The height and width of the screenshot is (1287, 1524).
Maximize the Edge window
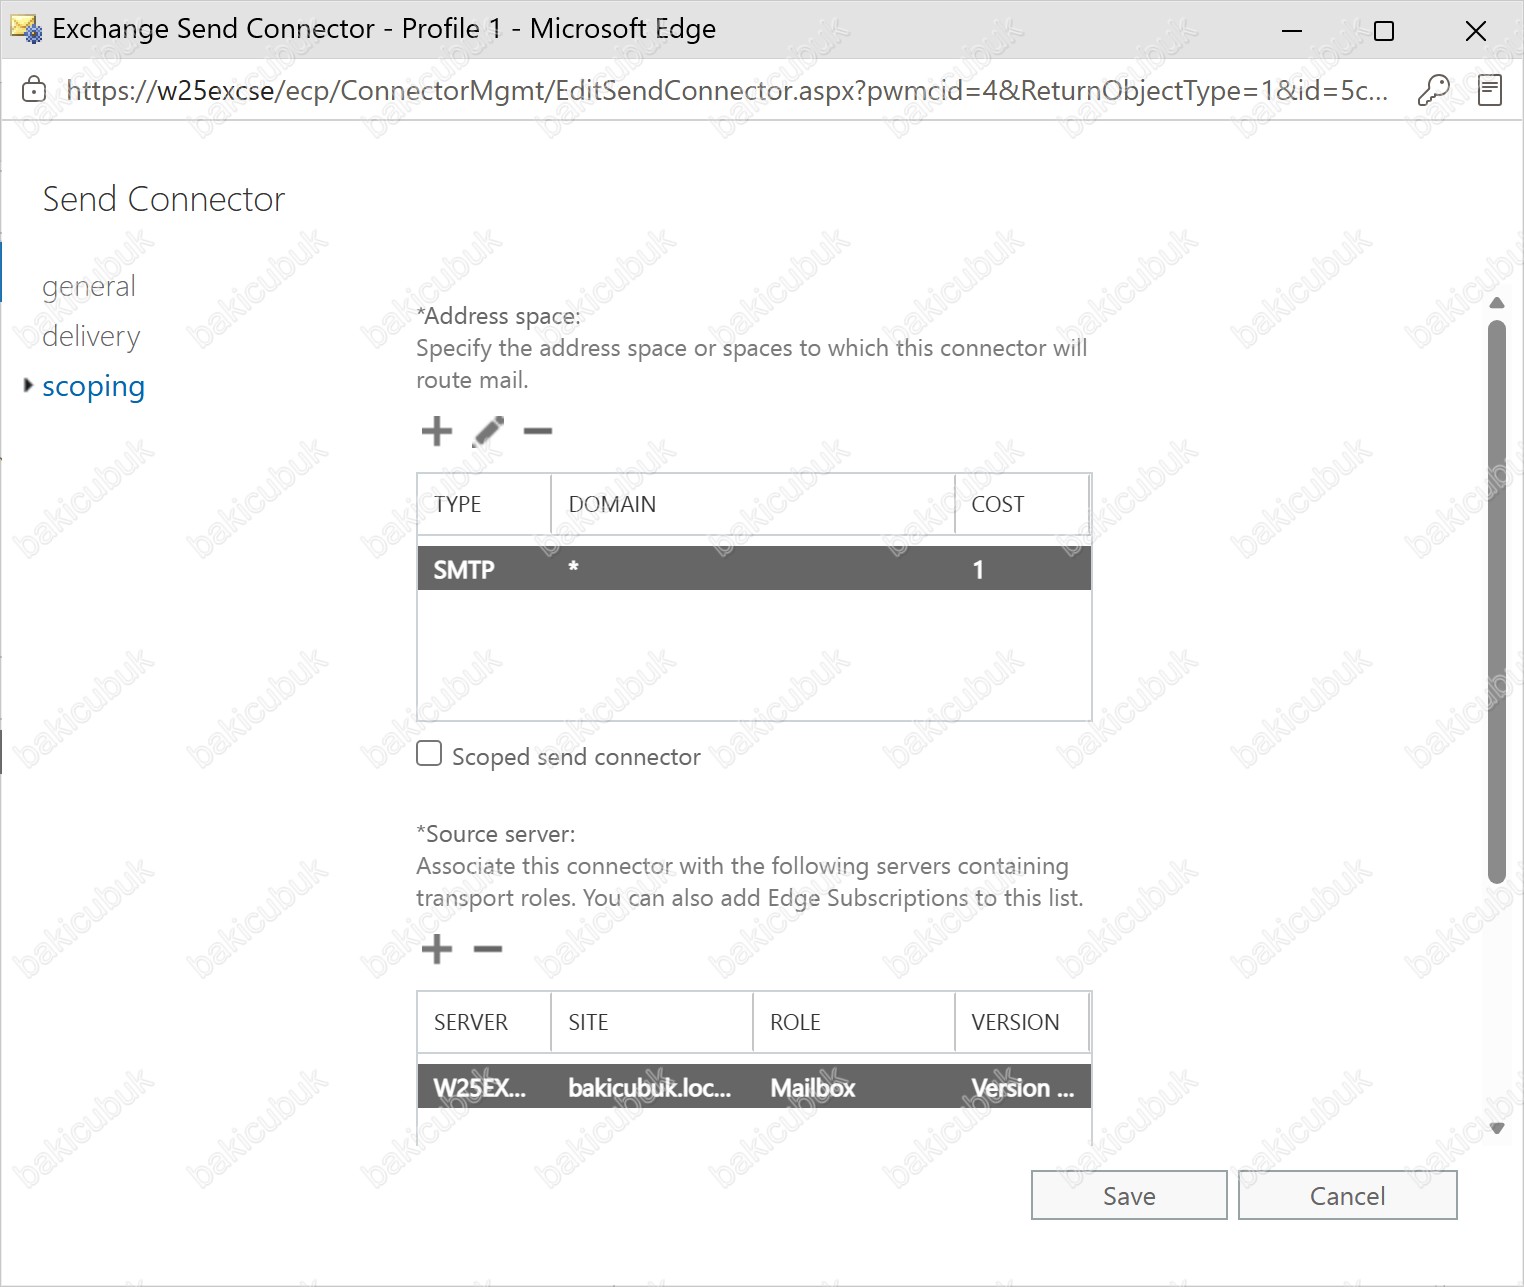tap(1384, 30)
